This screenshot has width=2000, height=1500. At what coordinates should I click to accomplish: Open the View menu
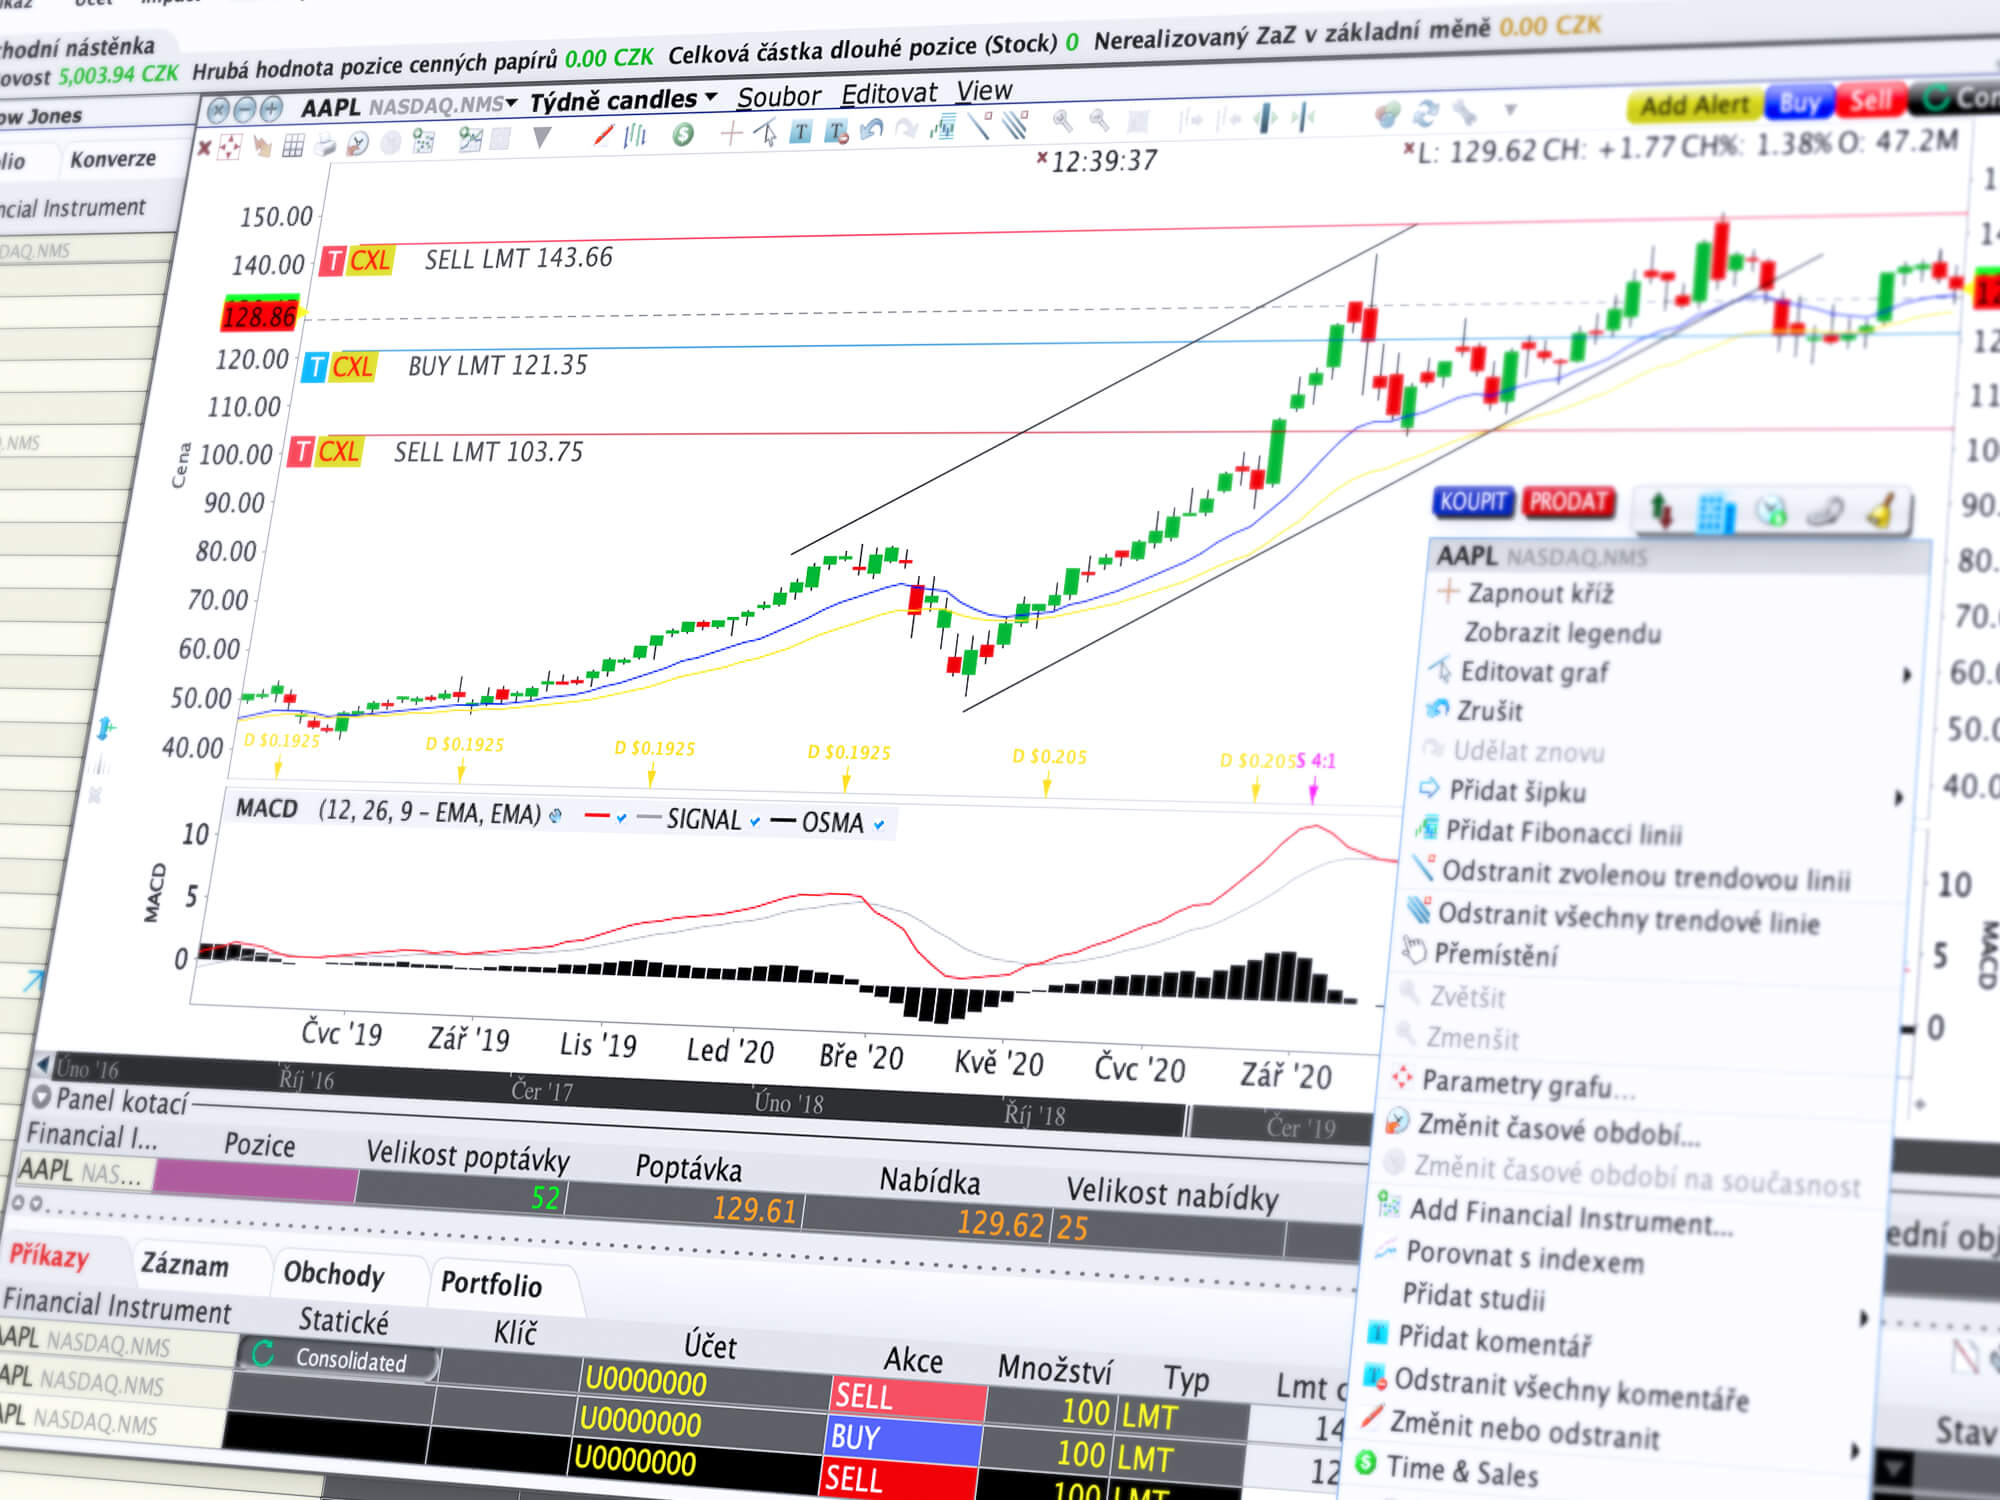coord(984,91)
